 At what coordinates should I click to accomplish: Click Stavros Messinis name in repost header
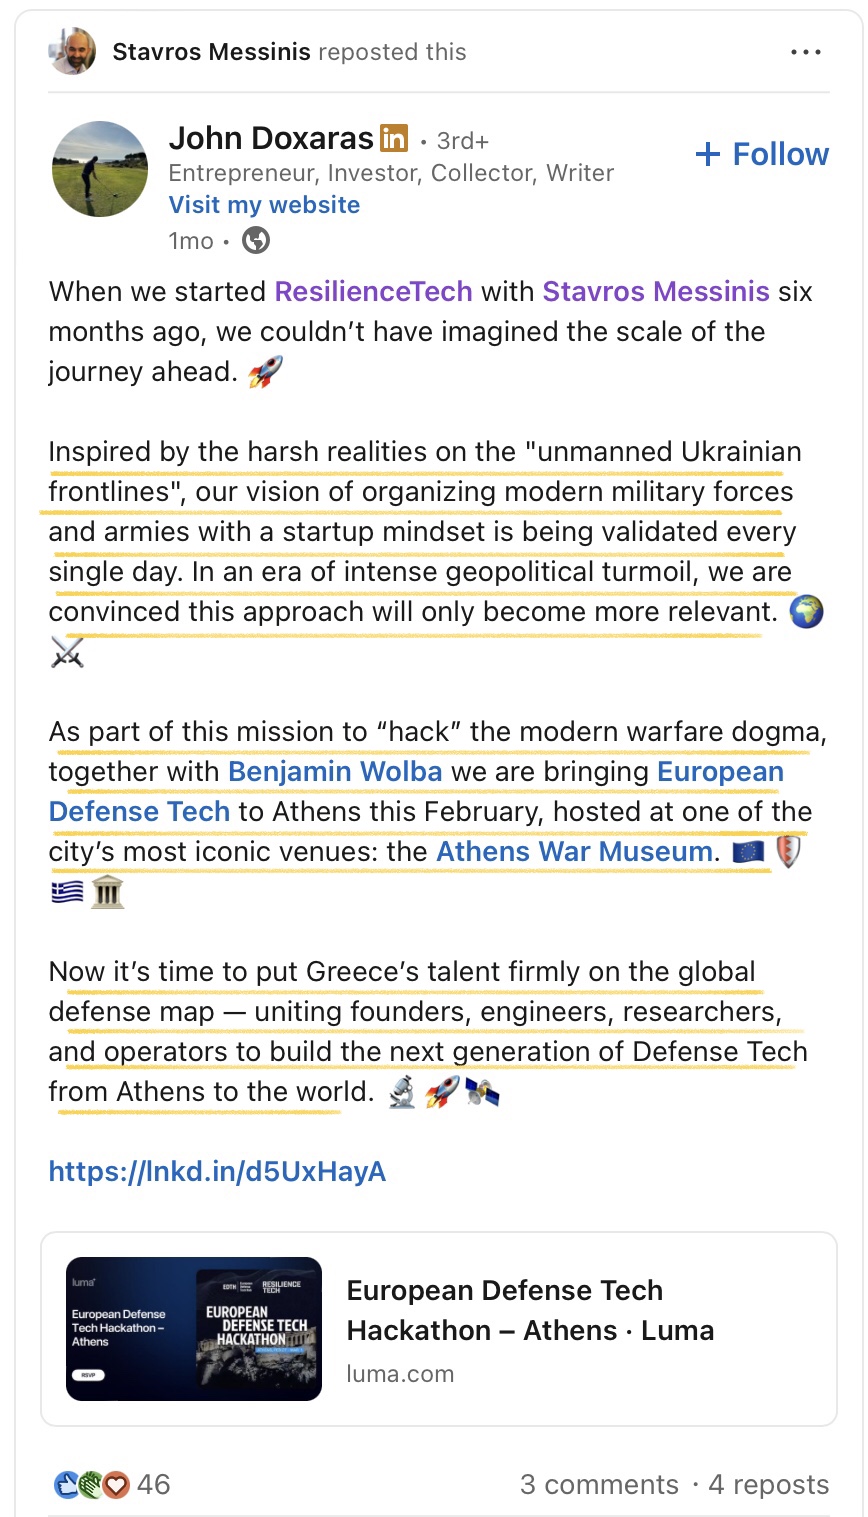click(x=211, y=52)
